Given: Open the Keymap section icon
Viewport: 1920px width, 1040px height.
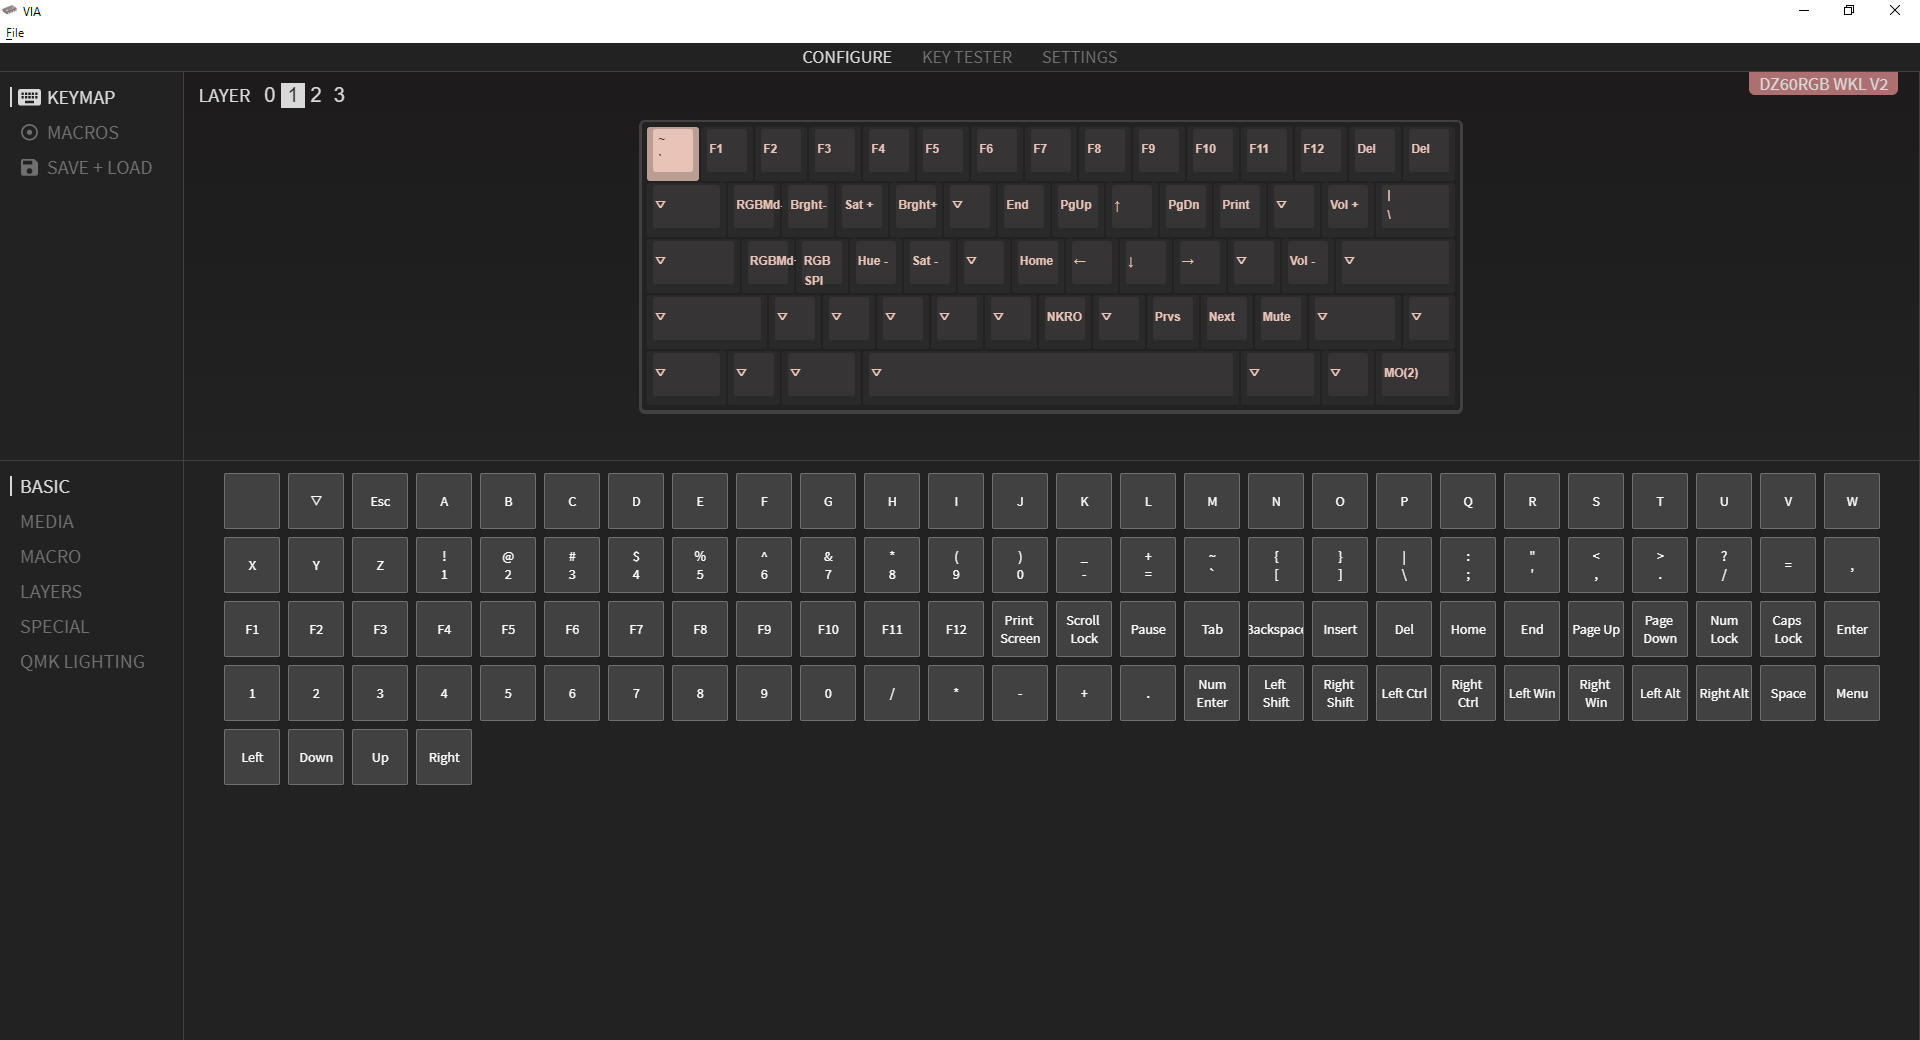Looking at the screenshot, I should (29, 97).
